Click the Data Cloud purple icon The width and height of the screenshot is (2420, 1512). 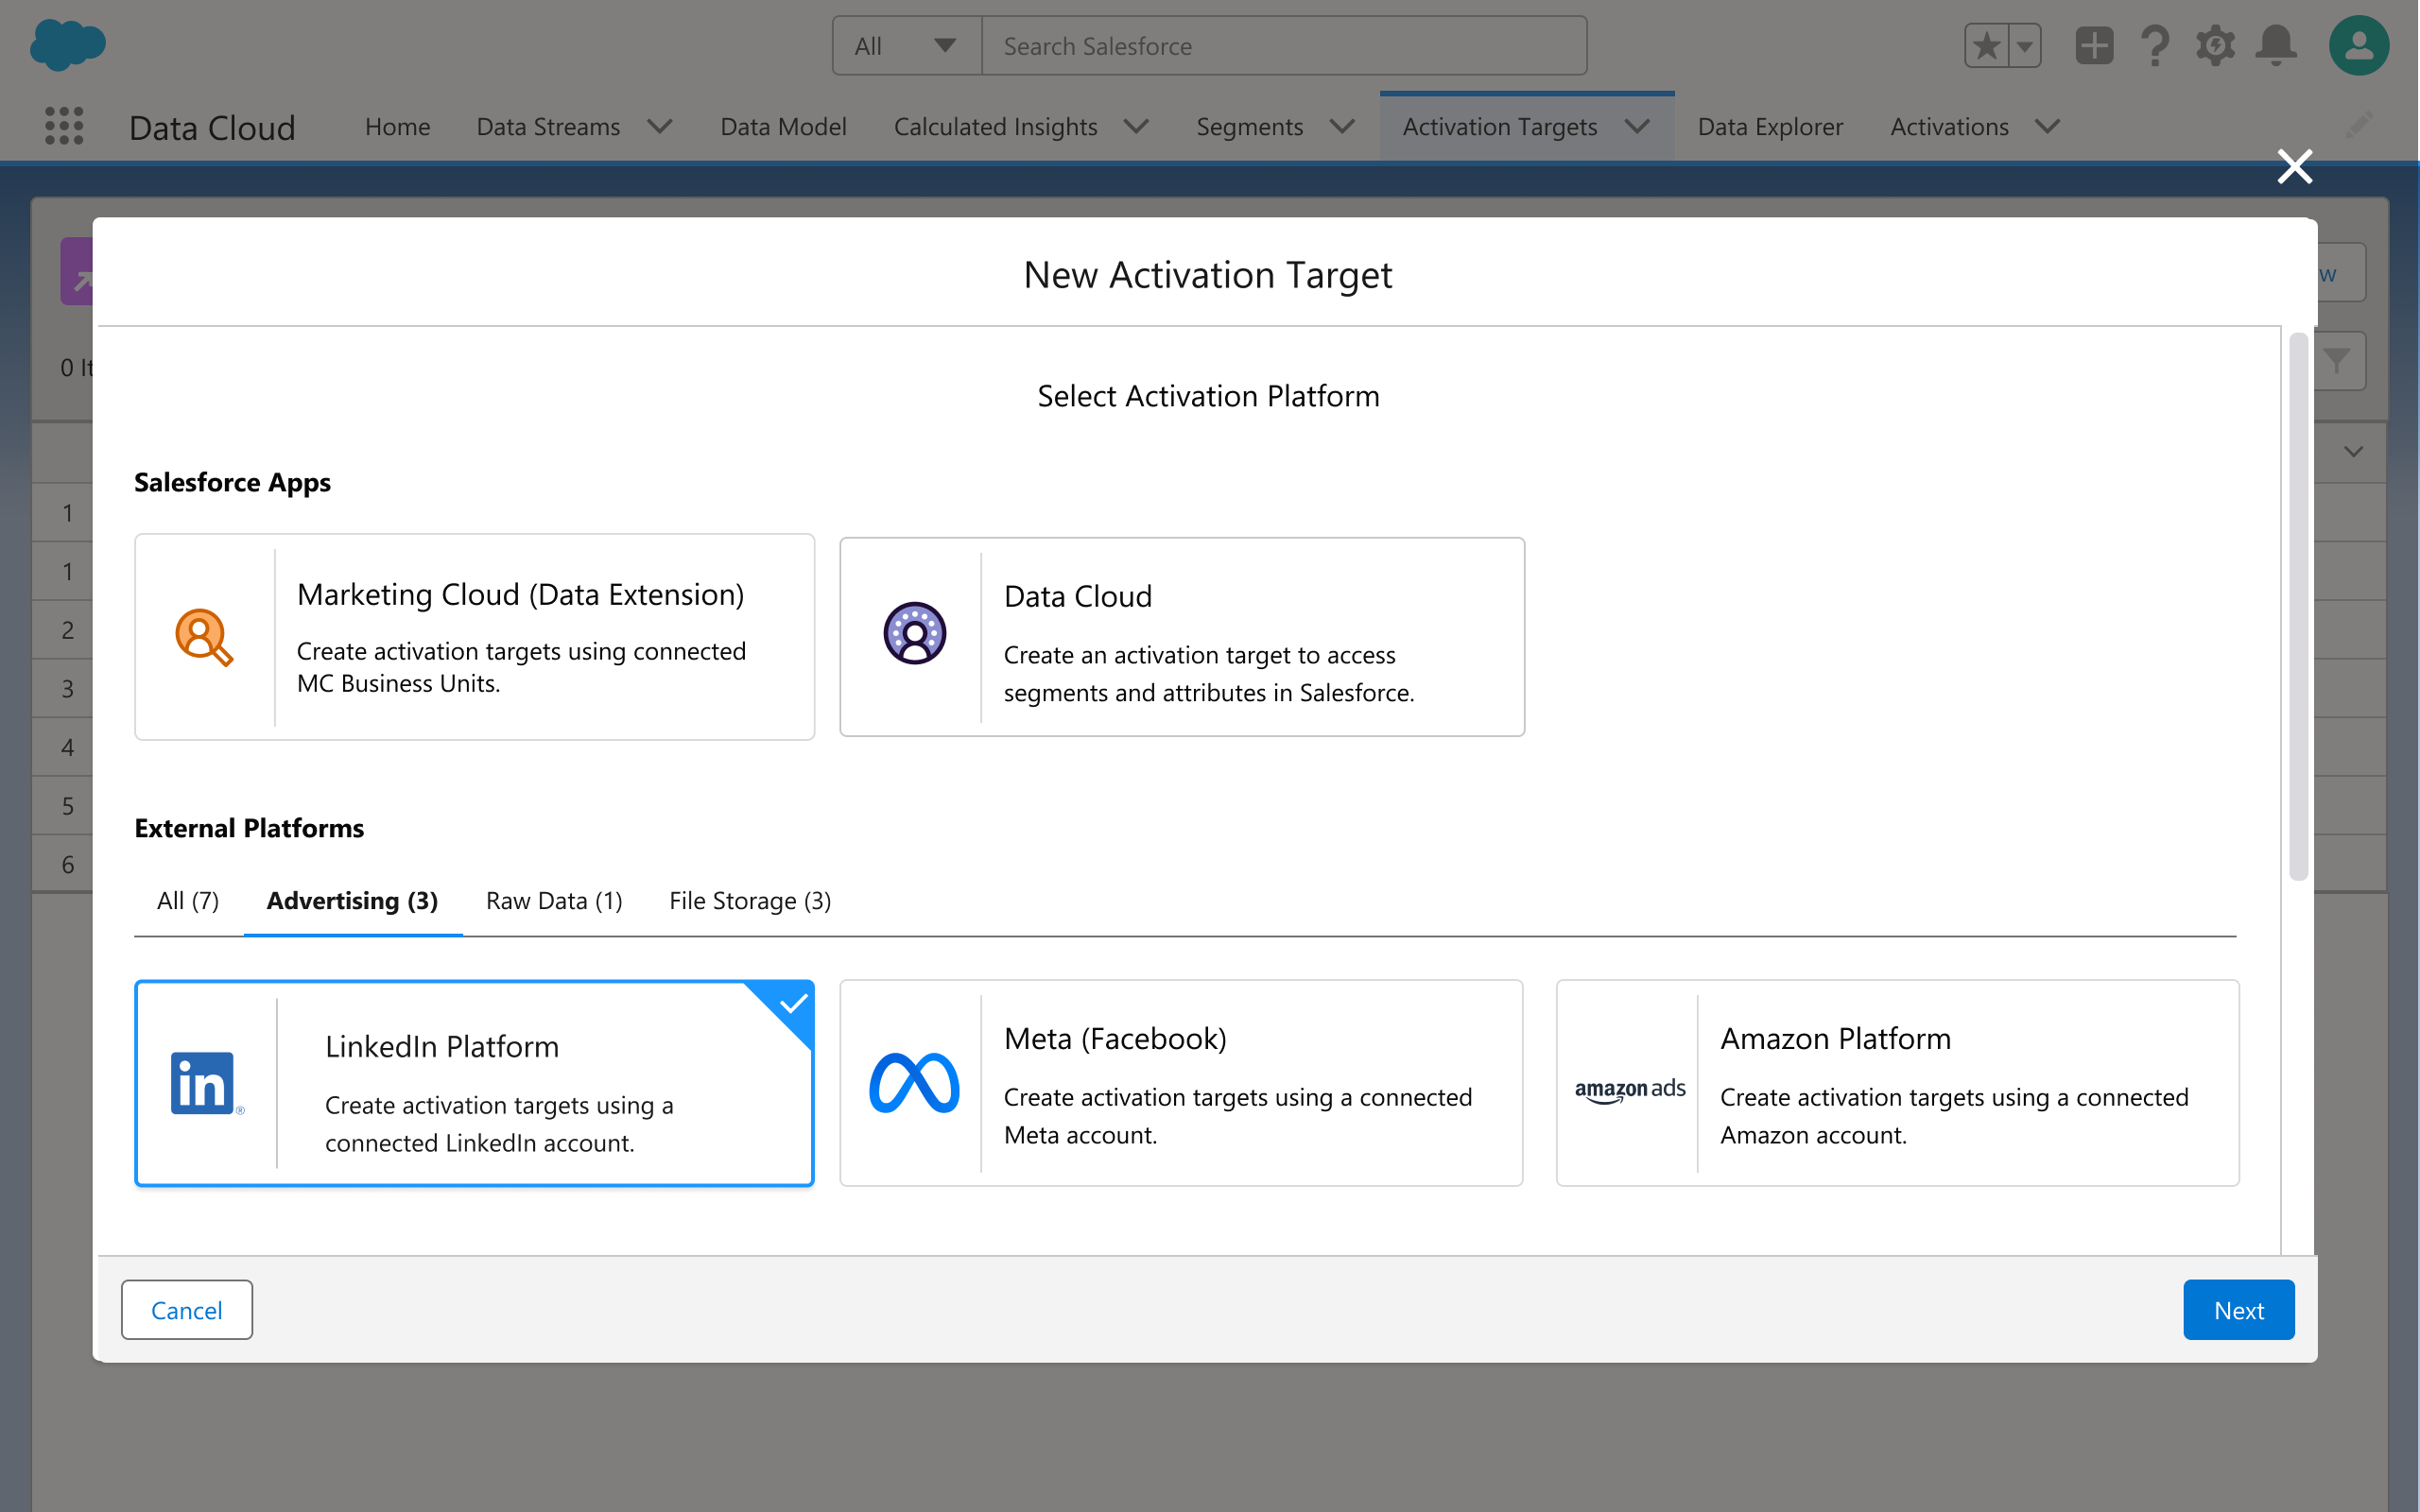(914, 633)
